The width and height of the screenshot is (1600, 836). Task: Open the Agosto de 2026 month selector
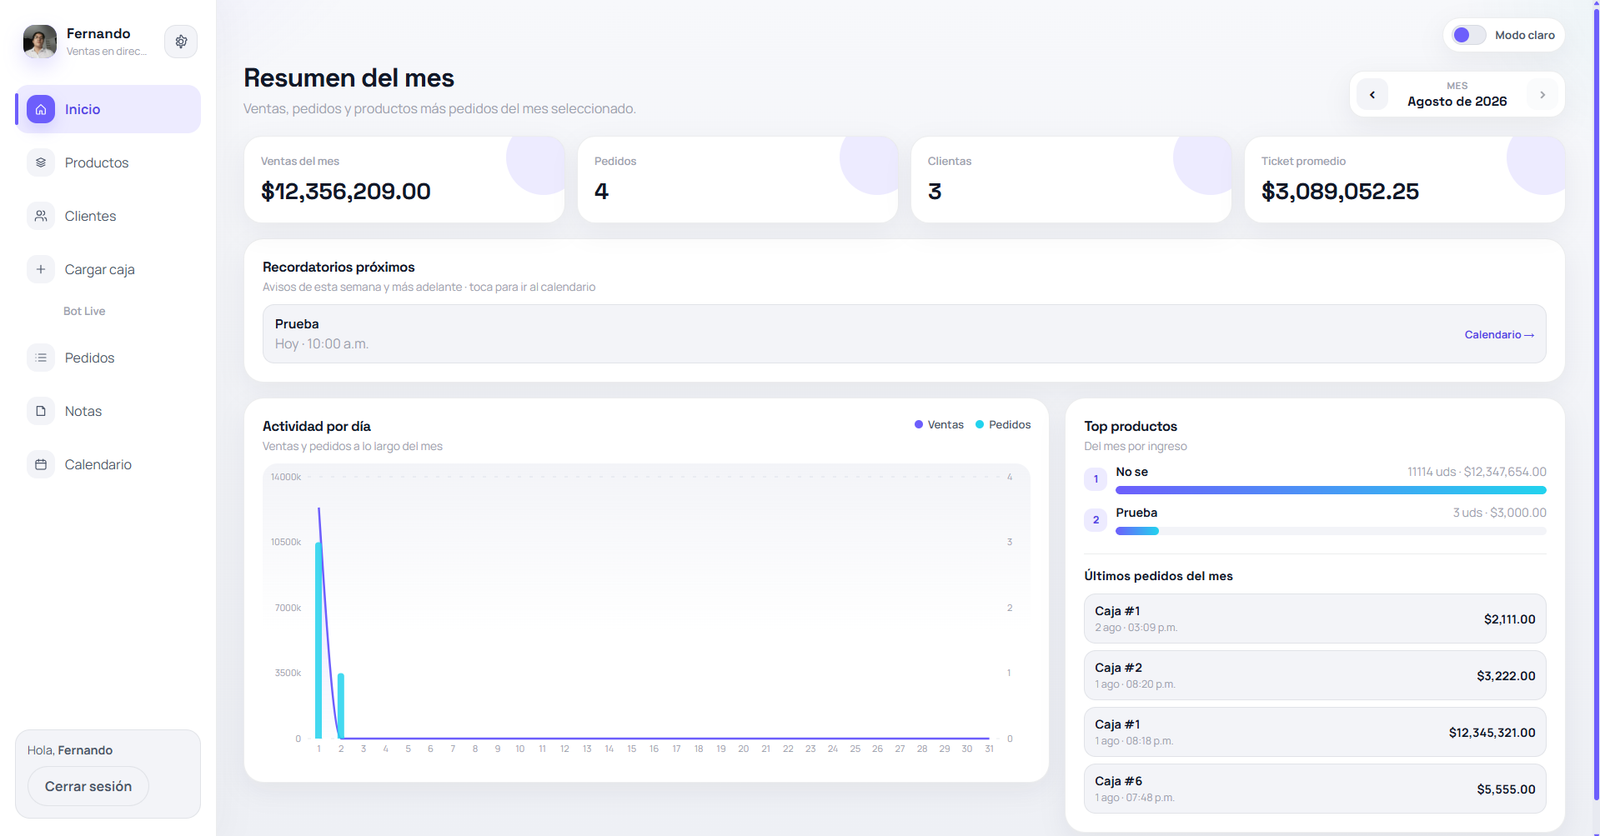click(x=1457, y=94)
